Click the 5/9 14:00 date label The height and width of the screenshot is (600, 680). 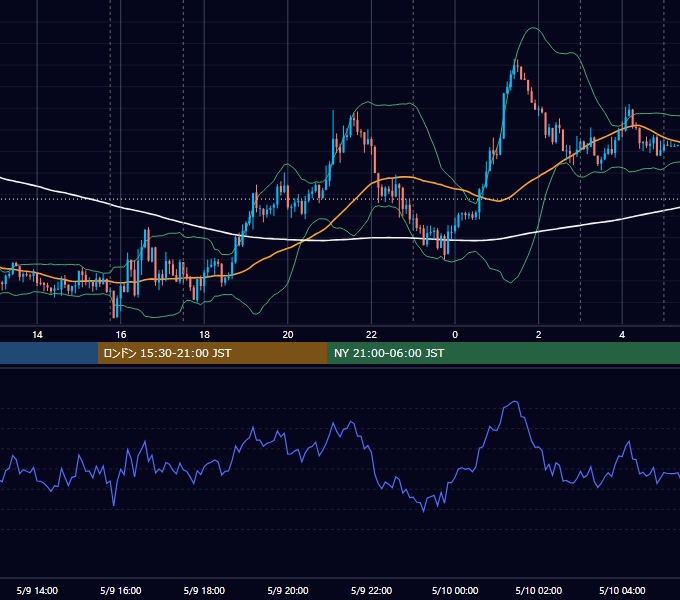[37, 590]
